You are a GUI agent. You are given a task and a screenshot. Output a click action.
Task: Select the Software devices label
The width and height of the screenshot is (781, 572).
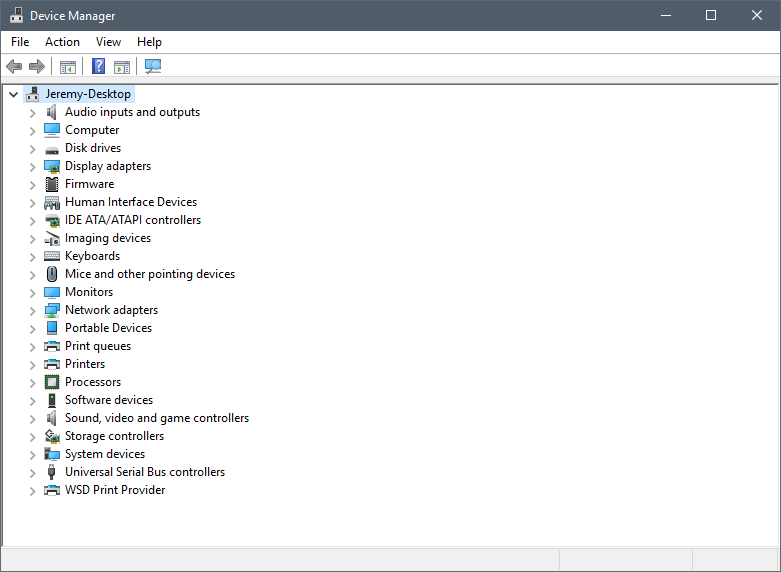click(x=109, y=400)
